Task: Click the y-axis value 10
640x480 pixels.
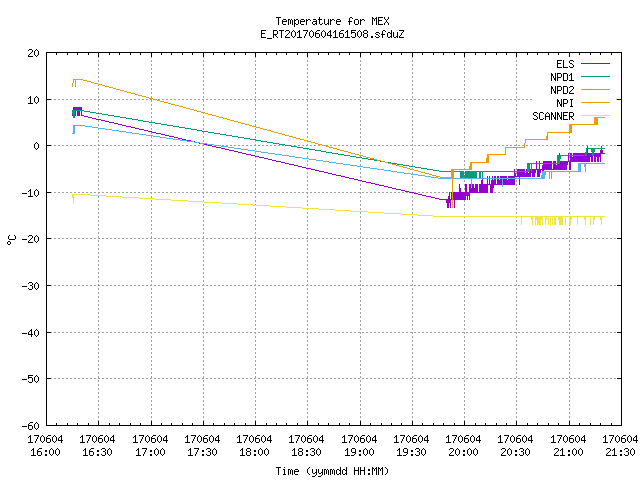Action: pos(33,100)
